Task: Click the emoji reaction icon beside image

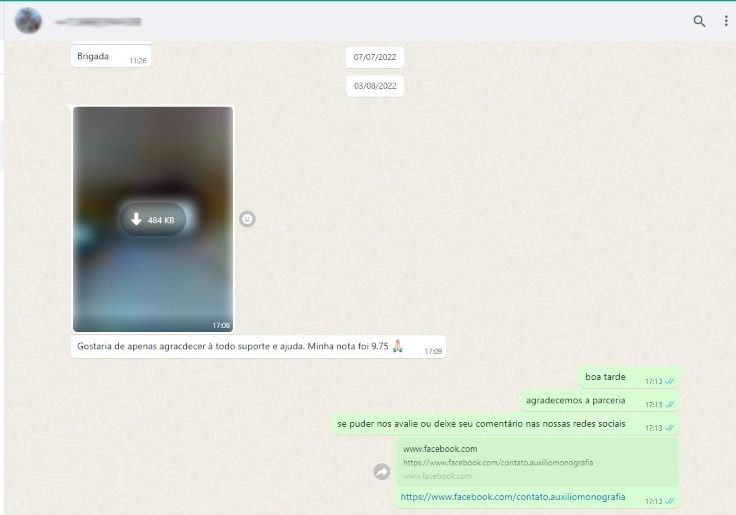Action: pos(247,219)
